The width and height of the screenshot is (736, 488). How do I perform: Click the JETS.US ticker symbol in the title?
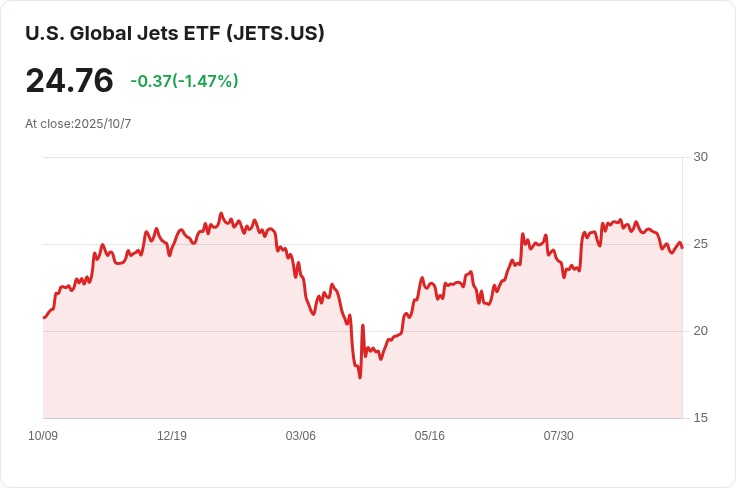[275, 33]
